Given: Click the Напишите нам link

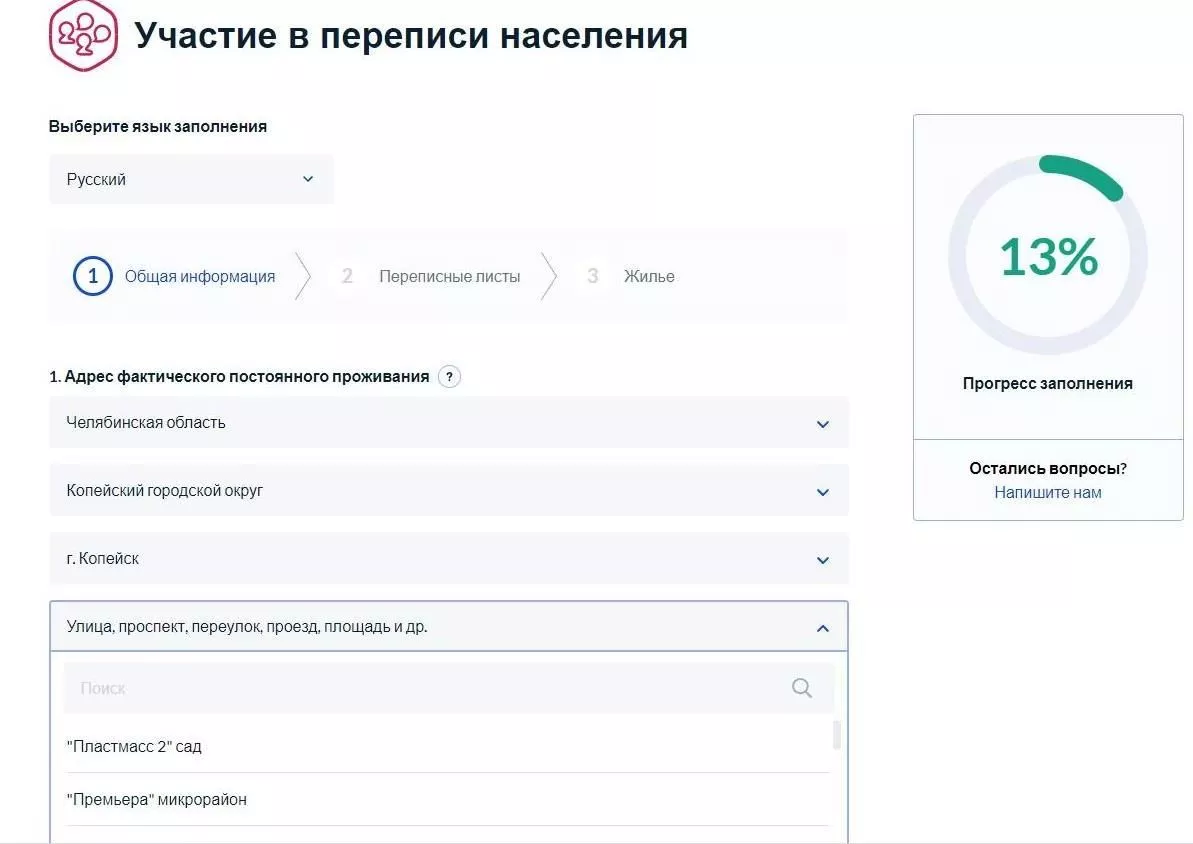Looking at the screenshot, I should (1047, 492).
